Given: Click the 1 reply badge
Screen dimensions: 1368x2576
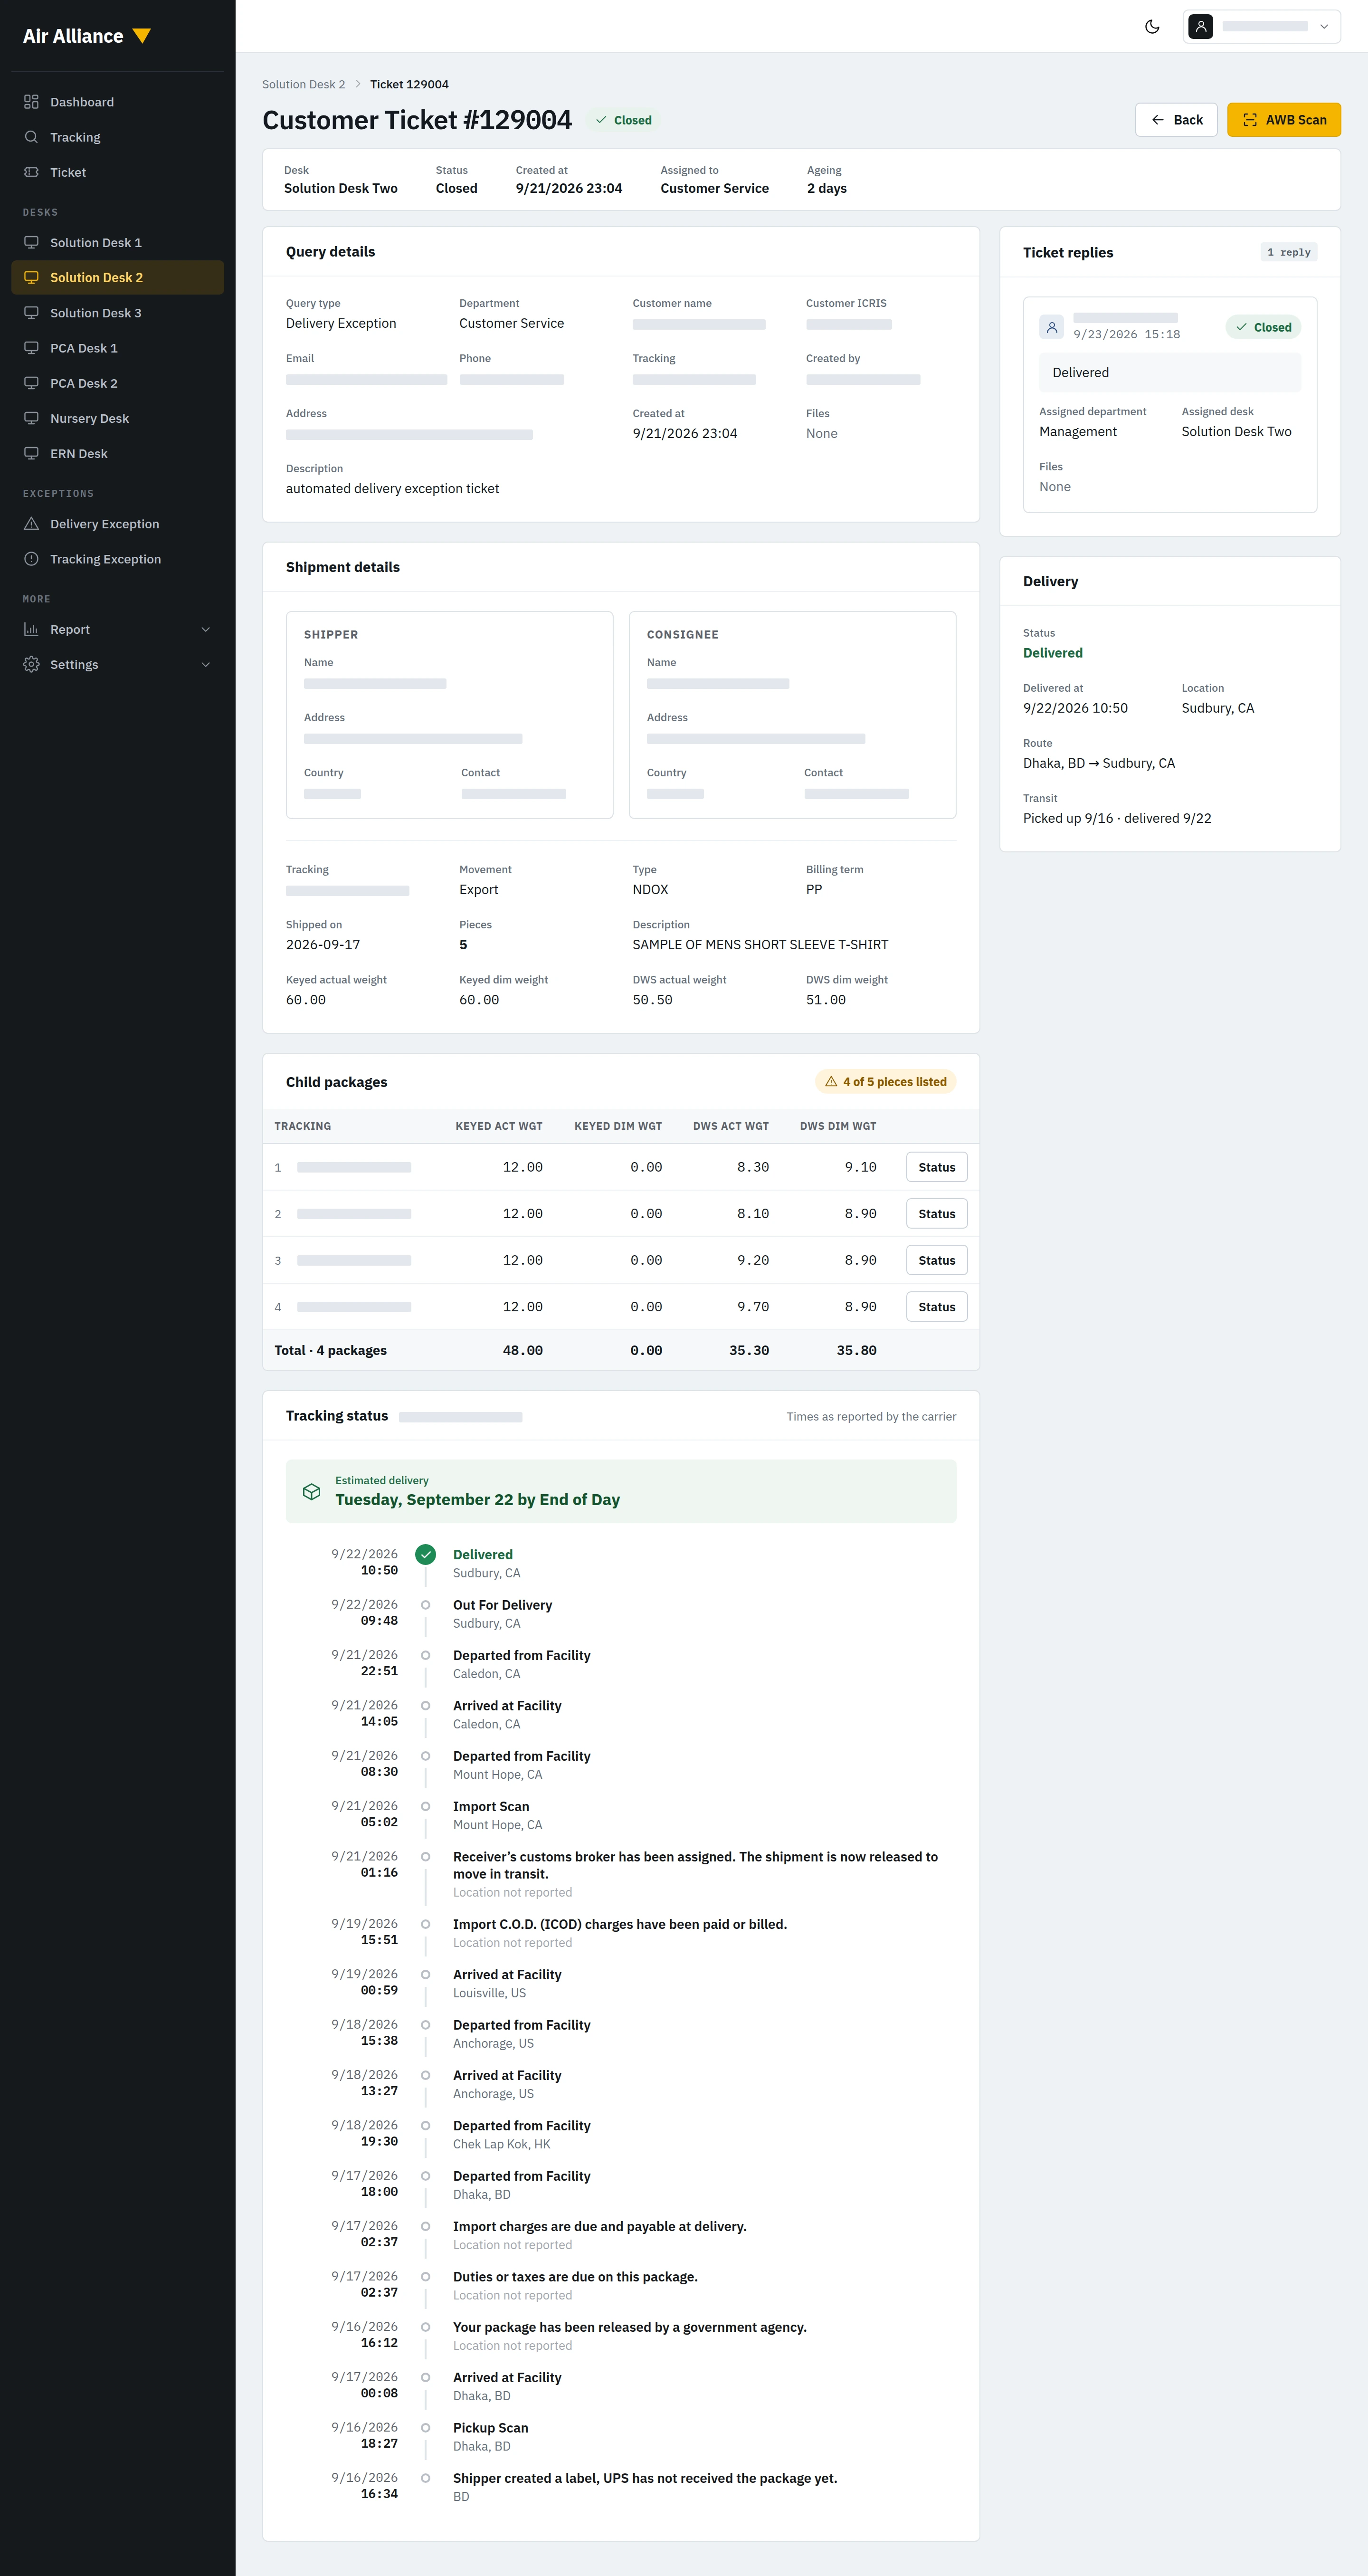Looking at the screenshot, I should 1288,252.
